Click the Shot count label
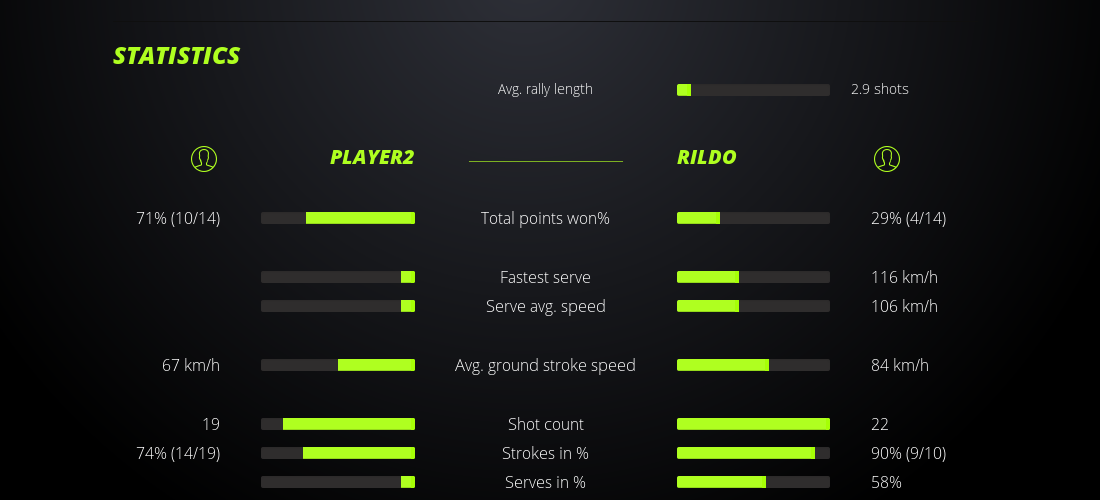The width and height of the screenshot is (1100, 500). click(545, 424)
